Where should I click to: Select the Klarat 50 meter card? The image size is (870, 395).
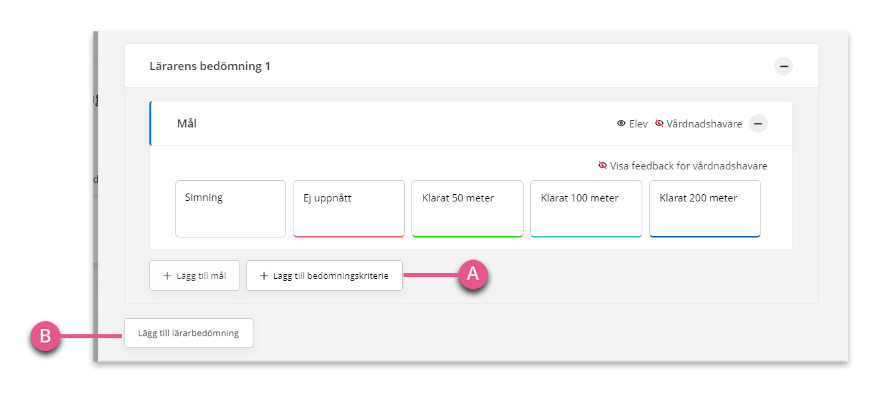(x=467, y=209)
